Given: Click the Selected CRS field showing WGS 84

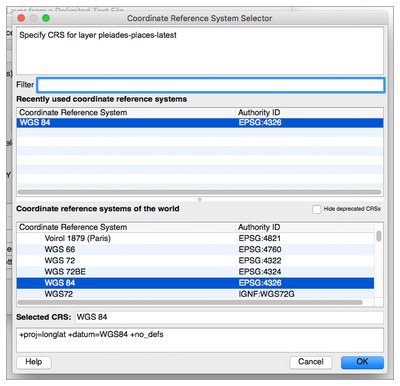Looking at the screenshot, I should coord(229,317).
